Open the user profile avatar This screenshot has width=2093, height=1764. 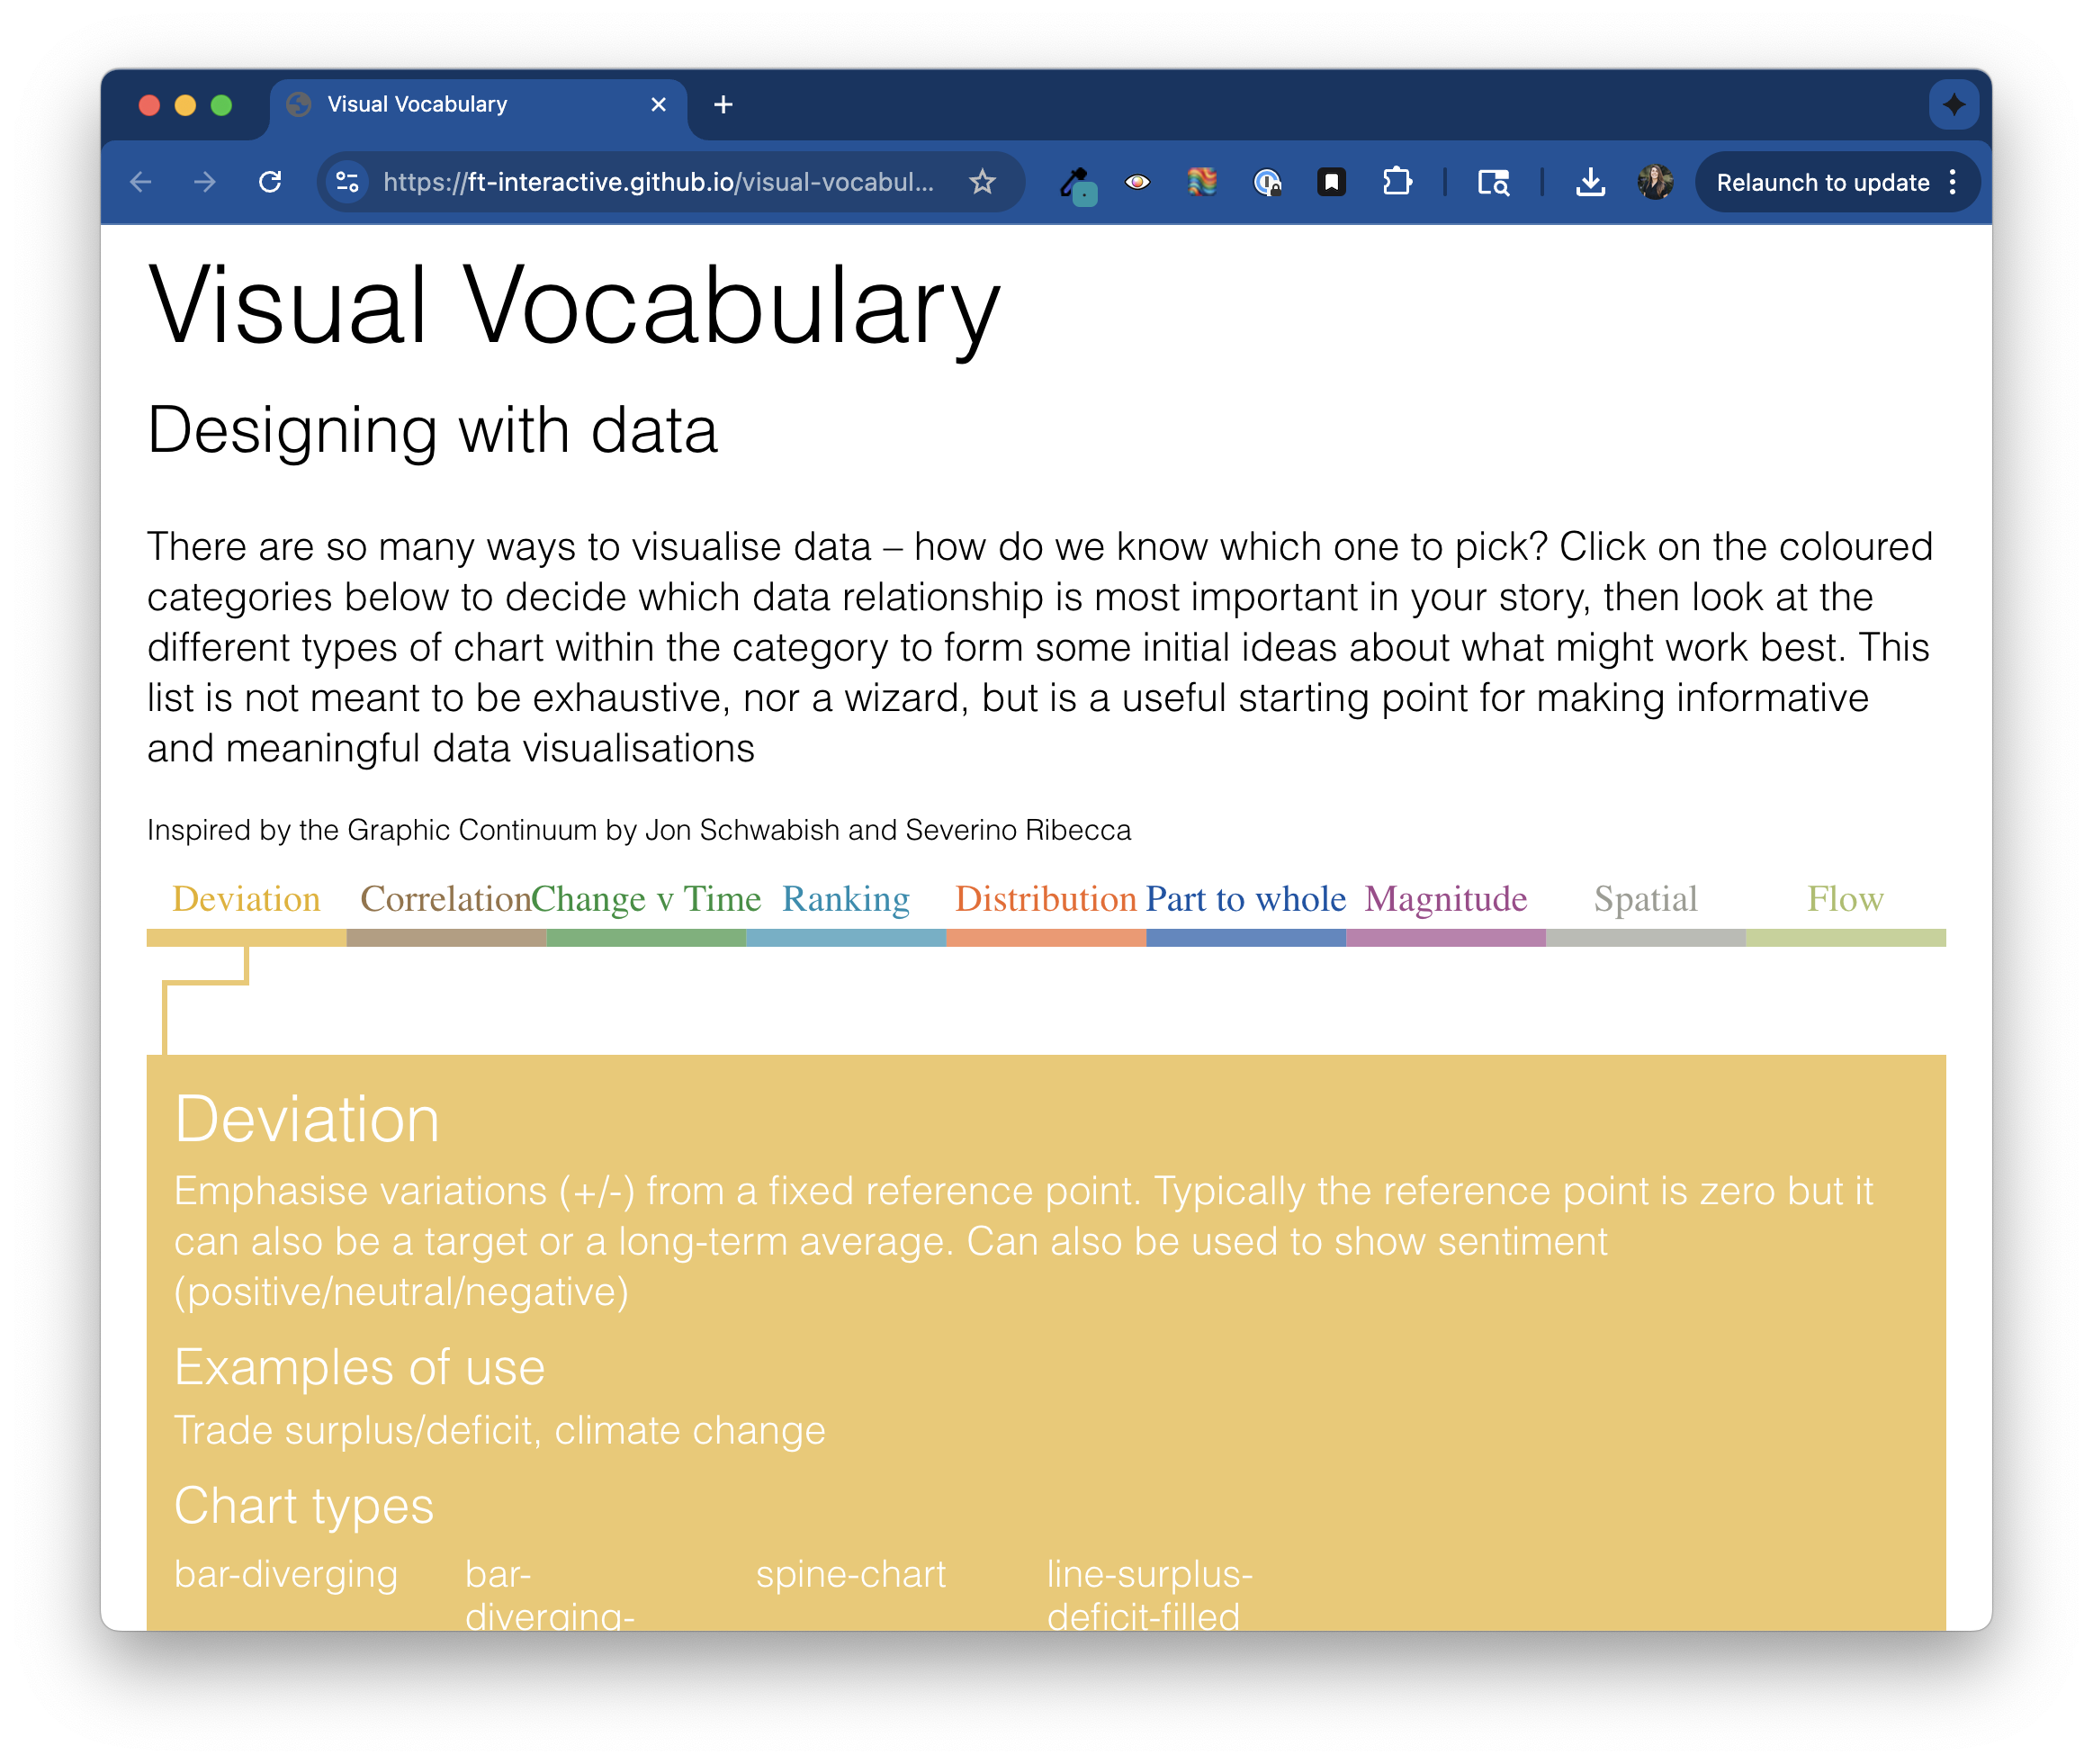coord(1655,182)
